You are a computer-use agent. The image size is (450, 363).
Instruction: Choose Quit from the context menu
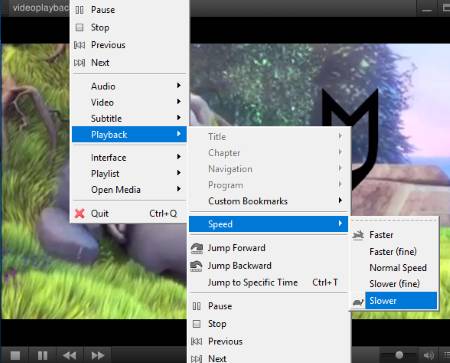[x=129, y=213]
